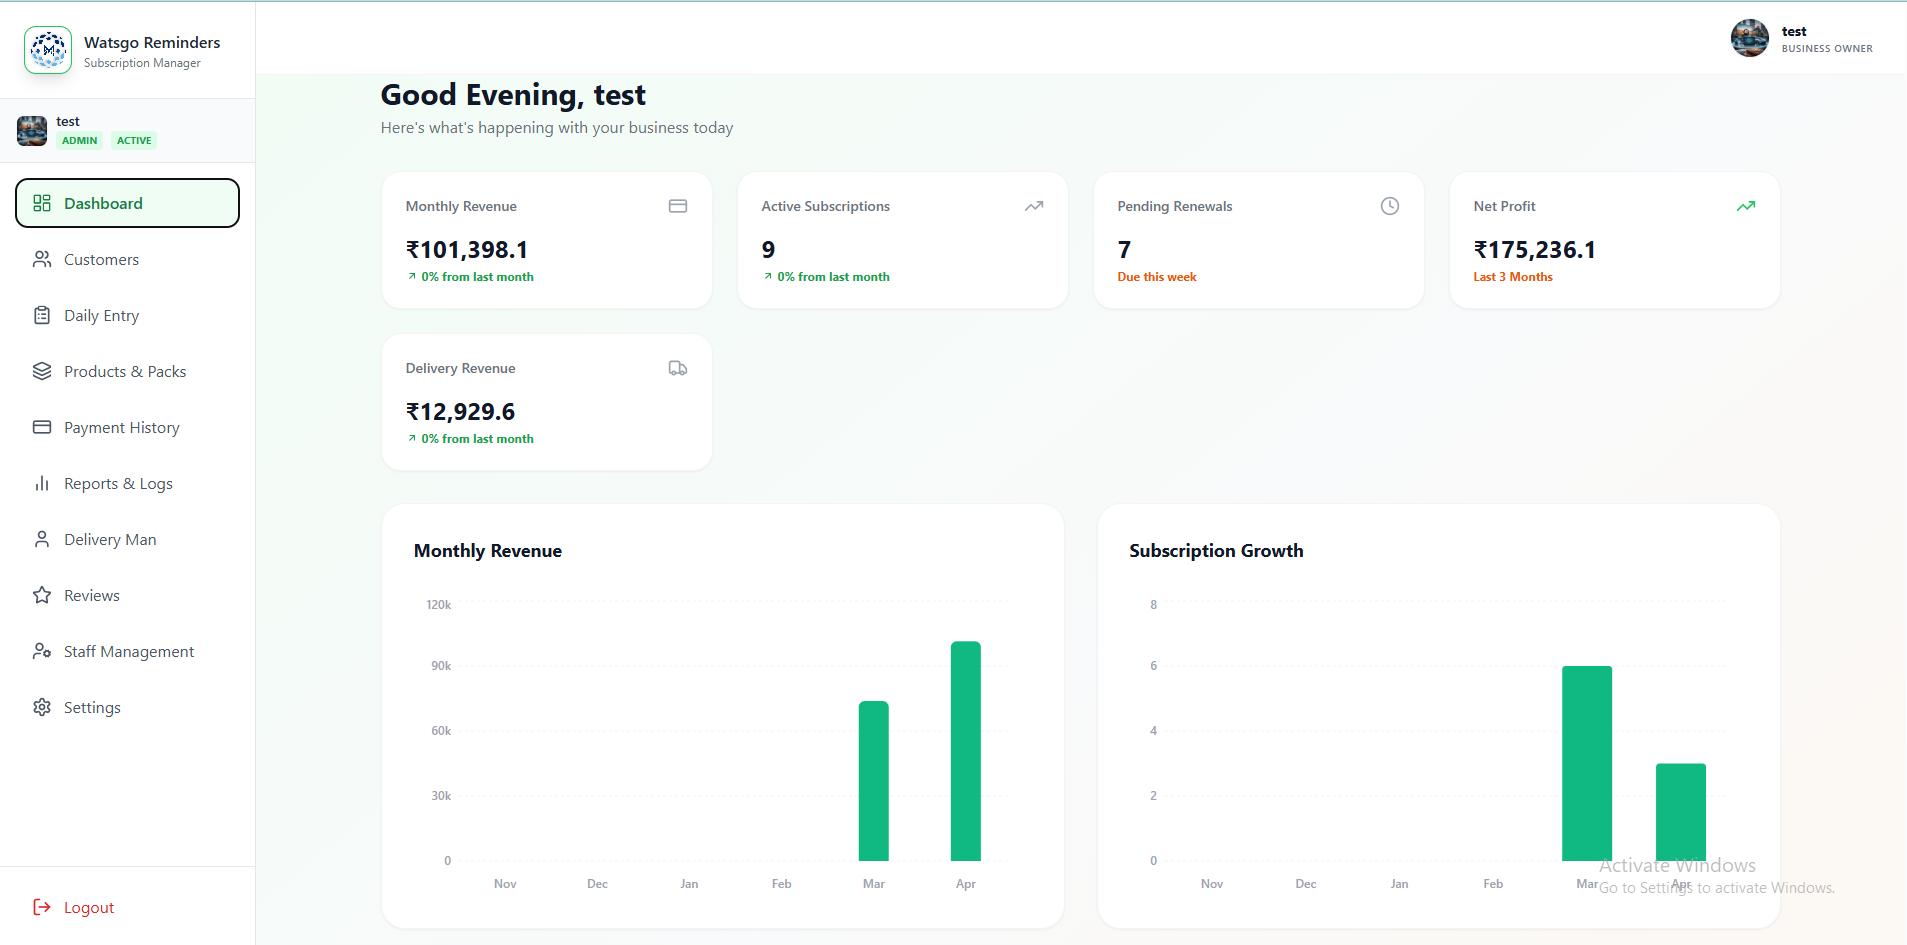Open the Dashboard page

point(127,203)
